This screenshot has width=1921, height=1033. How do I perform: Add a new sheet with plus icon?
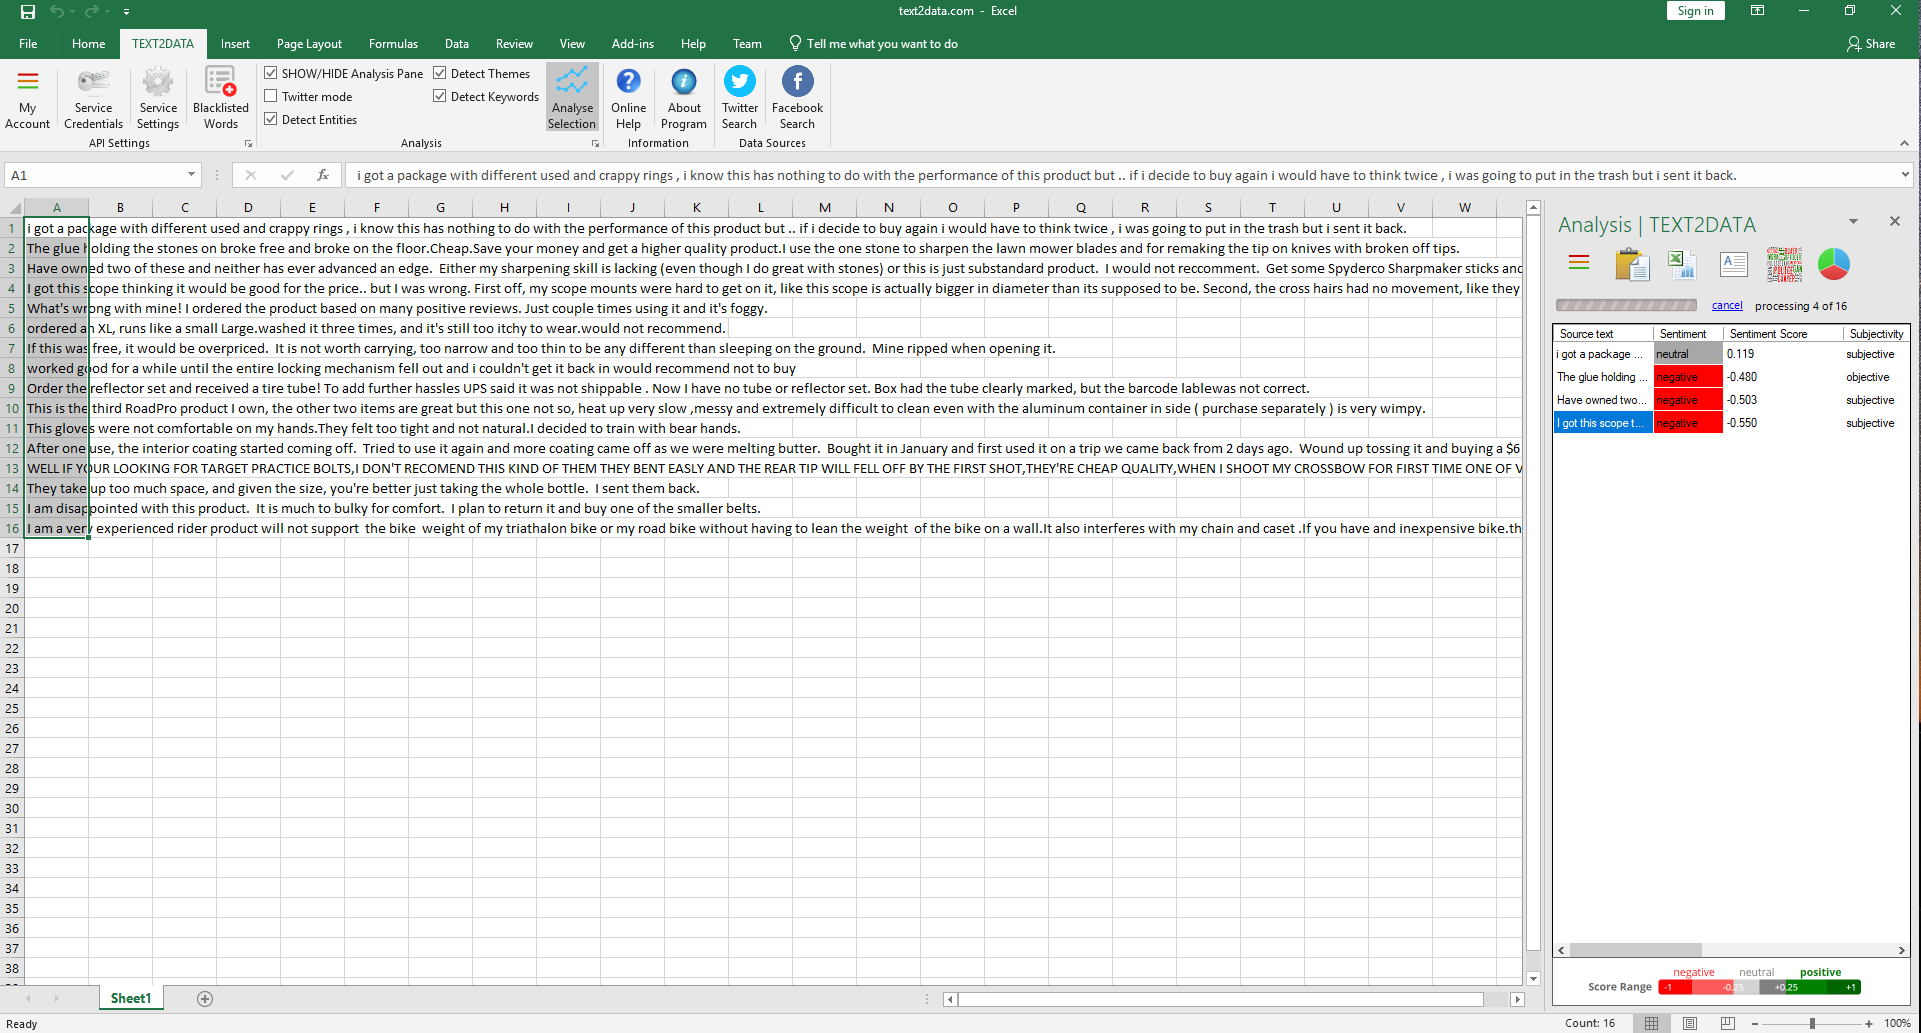pyautogui.click(x=205, y=998)
